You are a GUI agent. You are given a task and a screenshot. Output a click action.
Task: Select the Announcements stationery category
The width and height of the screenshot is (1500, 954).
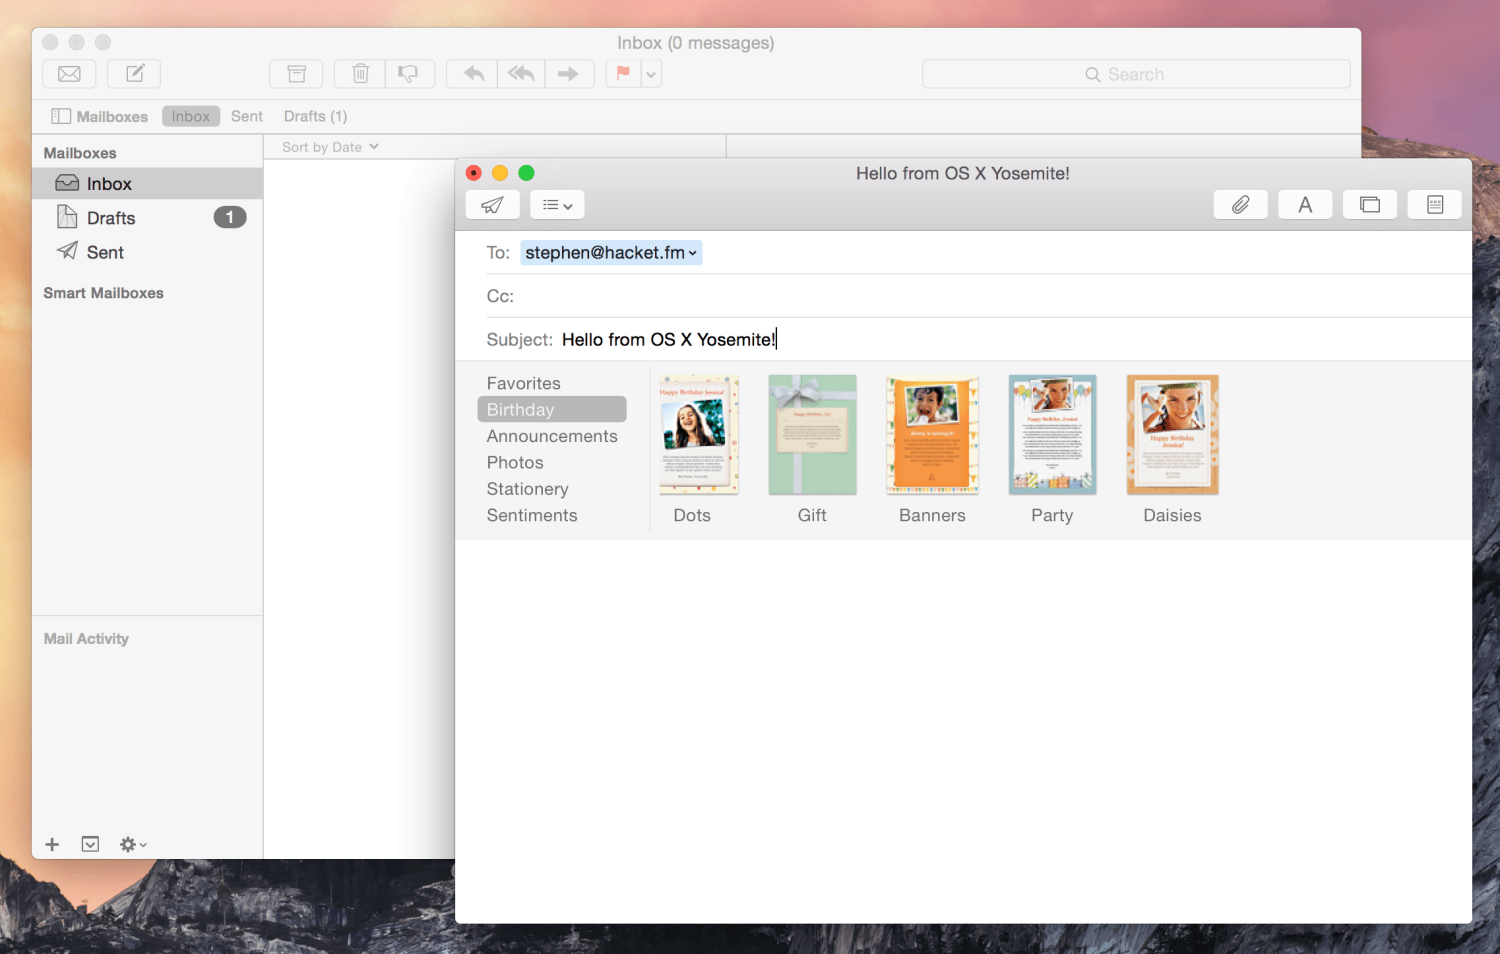click(552, 436)
